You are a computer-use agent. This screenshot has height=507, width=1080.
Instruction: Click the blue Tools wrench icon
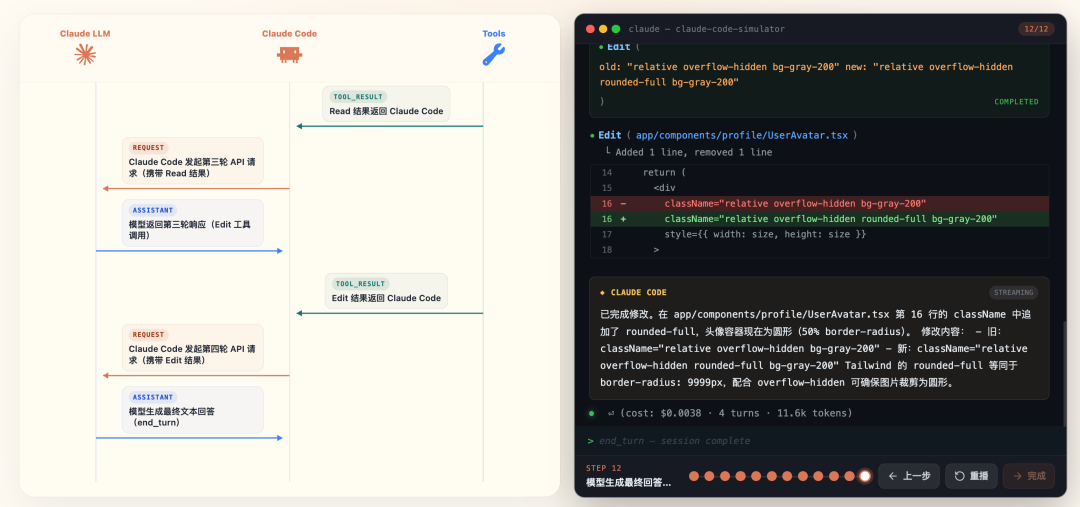click(x=493, y=55)
